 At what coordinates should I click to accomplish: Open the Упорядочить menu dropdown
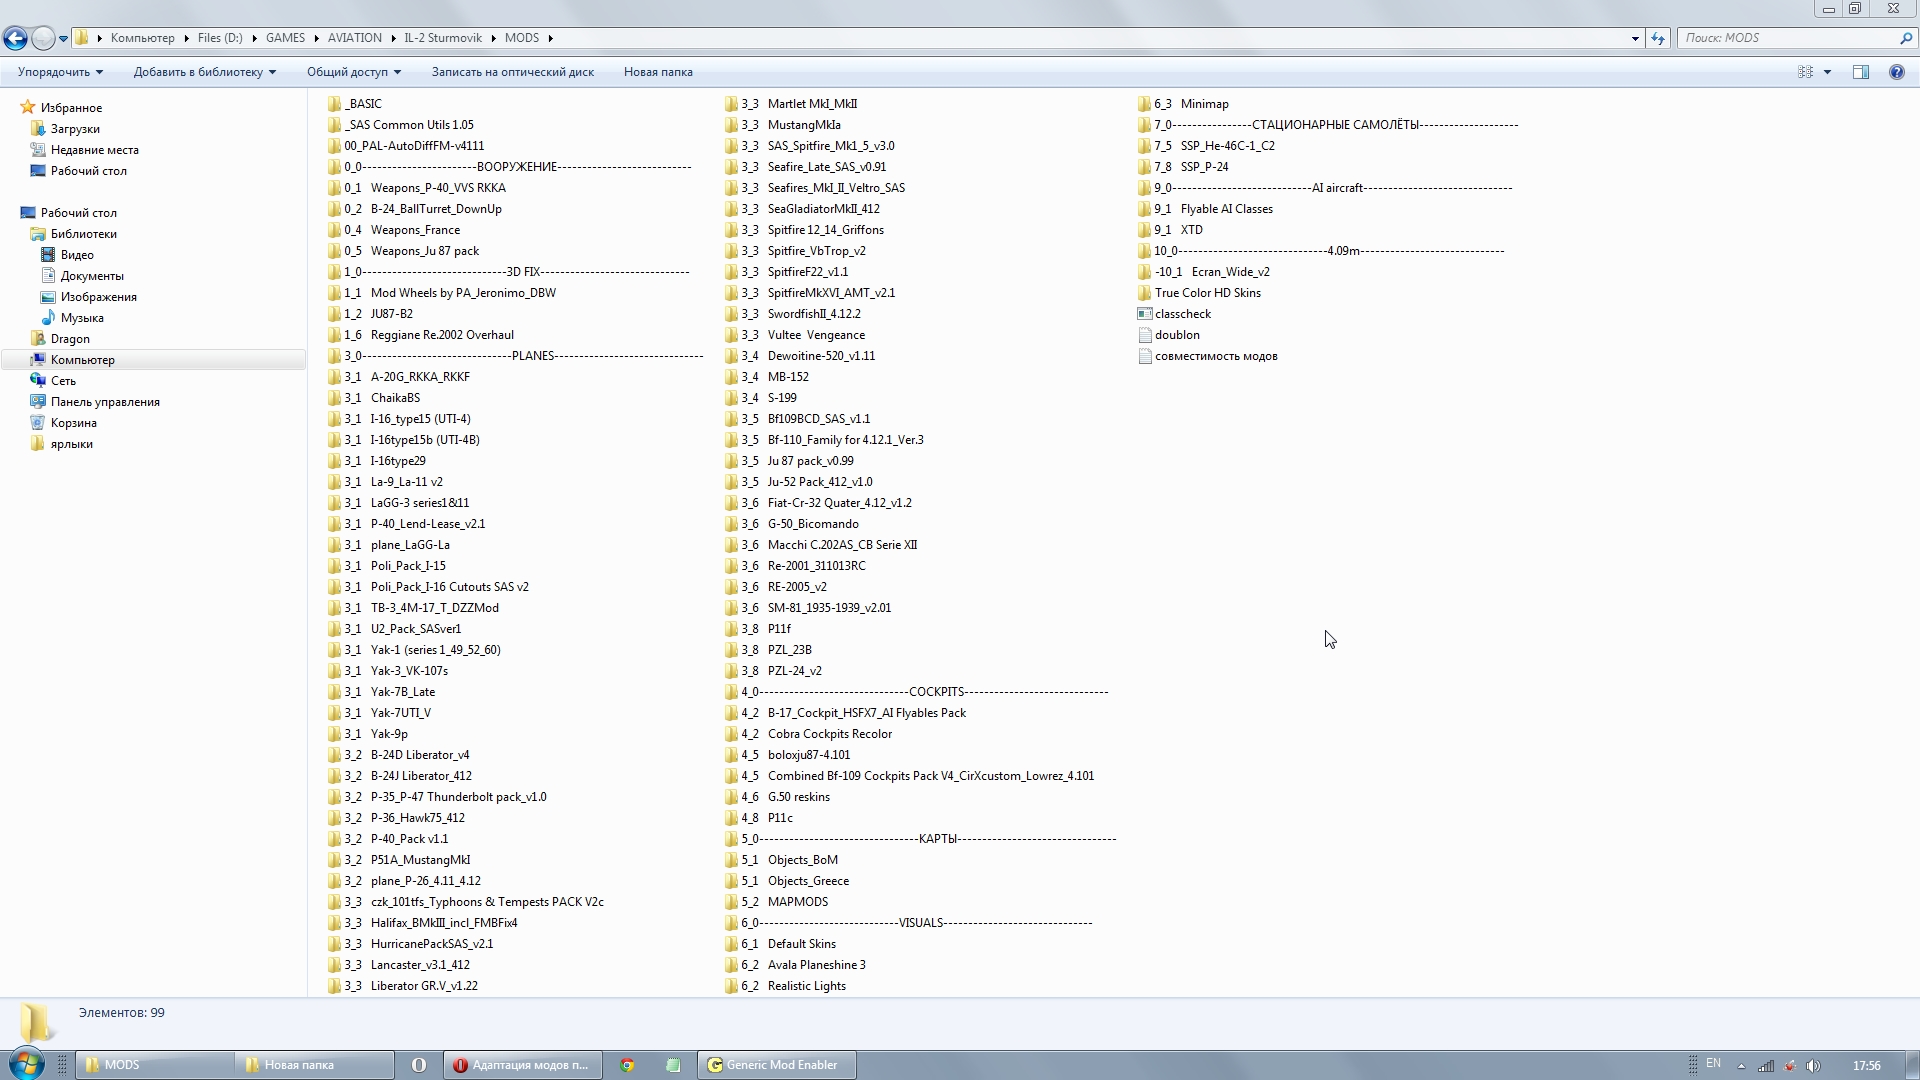[60, 72]
